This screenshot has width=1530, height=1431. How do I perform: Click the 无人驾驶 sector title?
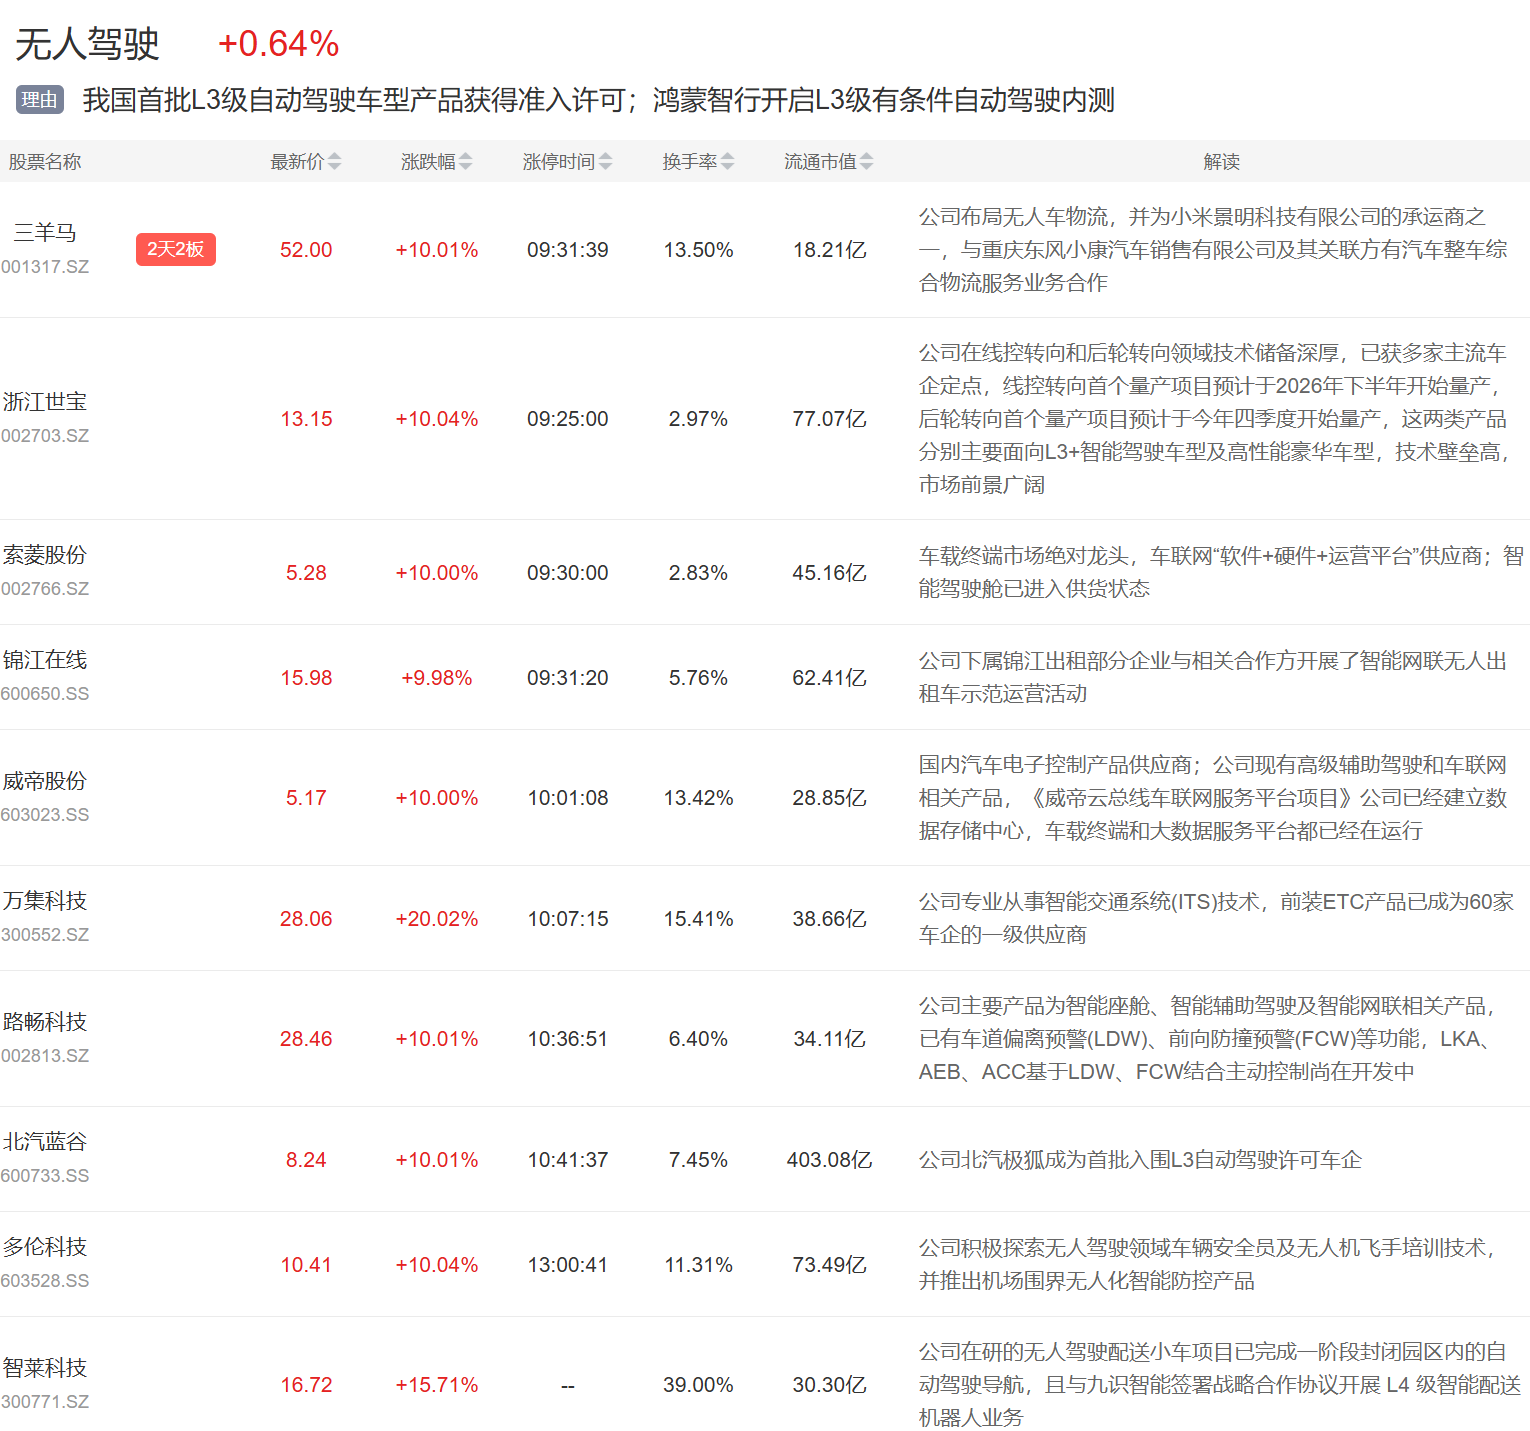88,44
